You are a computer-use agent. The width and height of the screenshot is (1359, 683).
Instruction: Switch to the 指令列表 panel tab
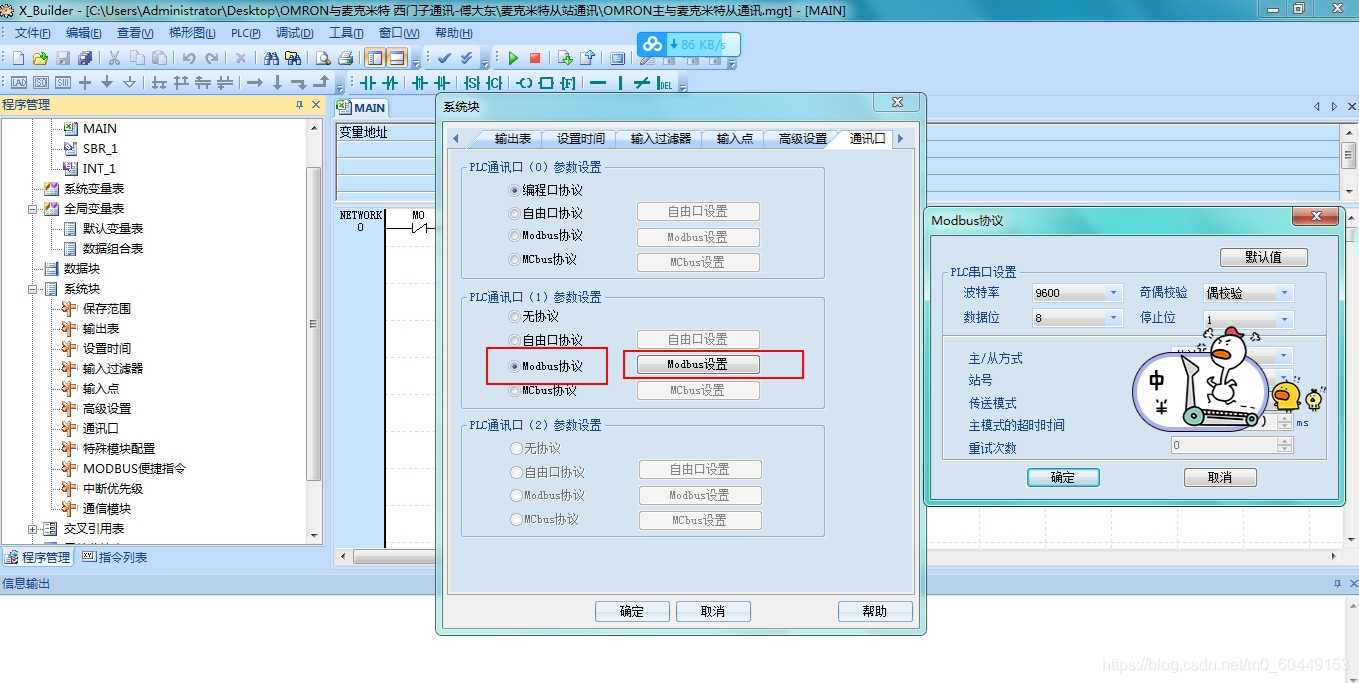(x=115, y=557)
